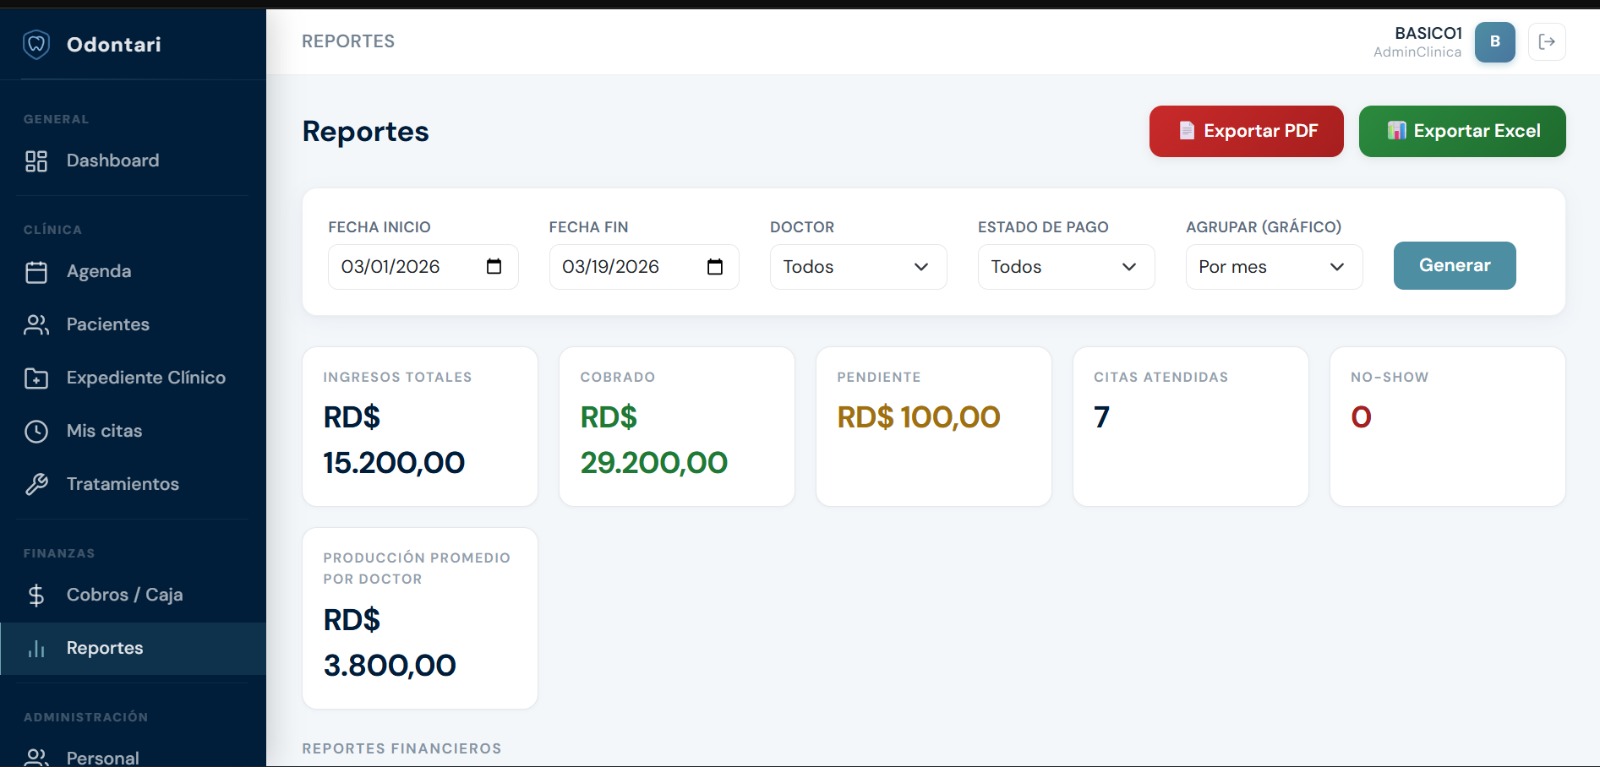Click the Dashboard grid icon

pyautogui.click(x=37, y=161)
